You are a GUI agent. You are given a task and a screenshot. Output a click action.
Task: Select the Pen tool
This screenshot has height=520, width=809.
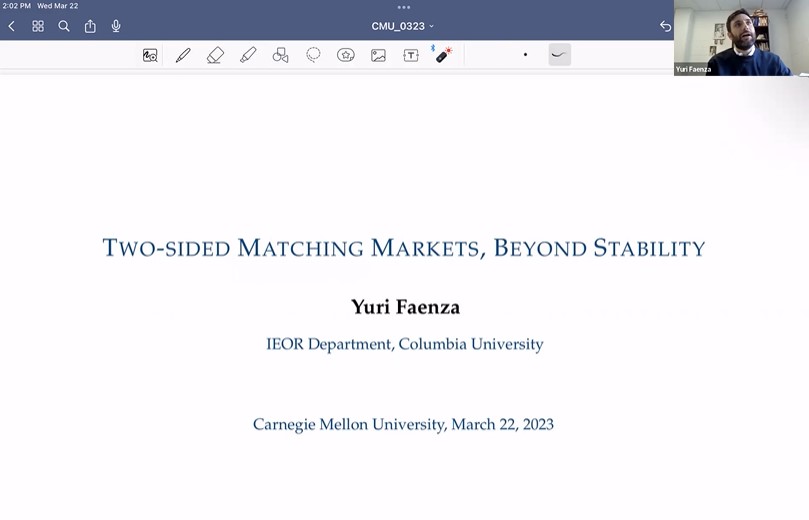click(183, 55)
